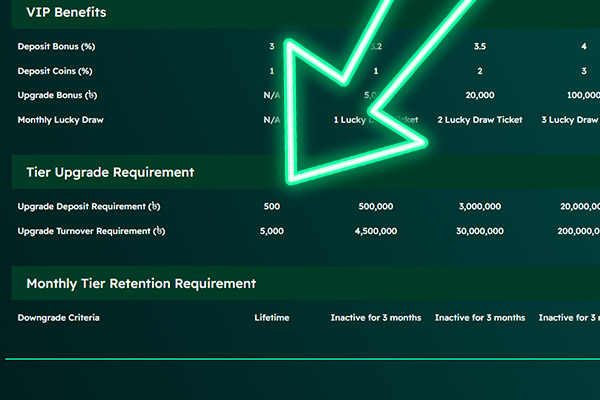600x400 pixels.
Task: Expand the Monthly Tier Retention Requirement header
Action: tap(141, 284)
